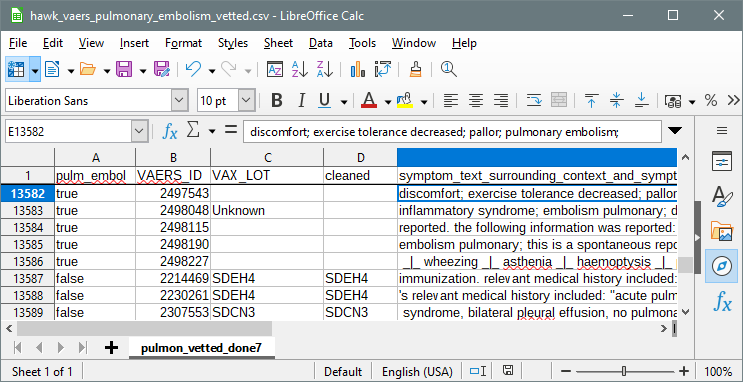Expand Underline style dropdown
The image size is (743, 382).
(x=344, y=100)
